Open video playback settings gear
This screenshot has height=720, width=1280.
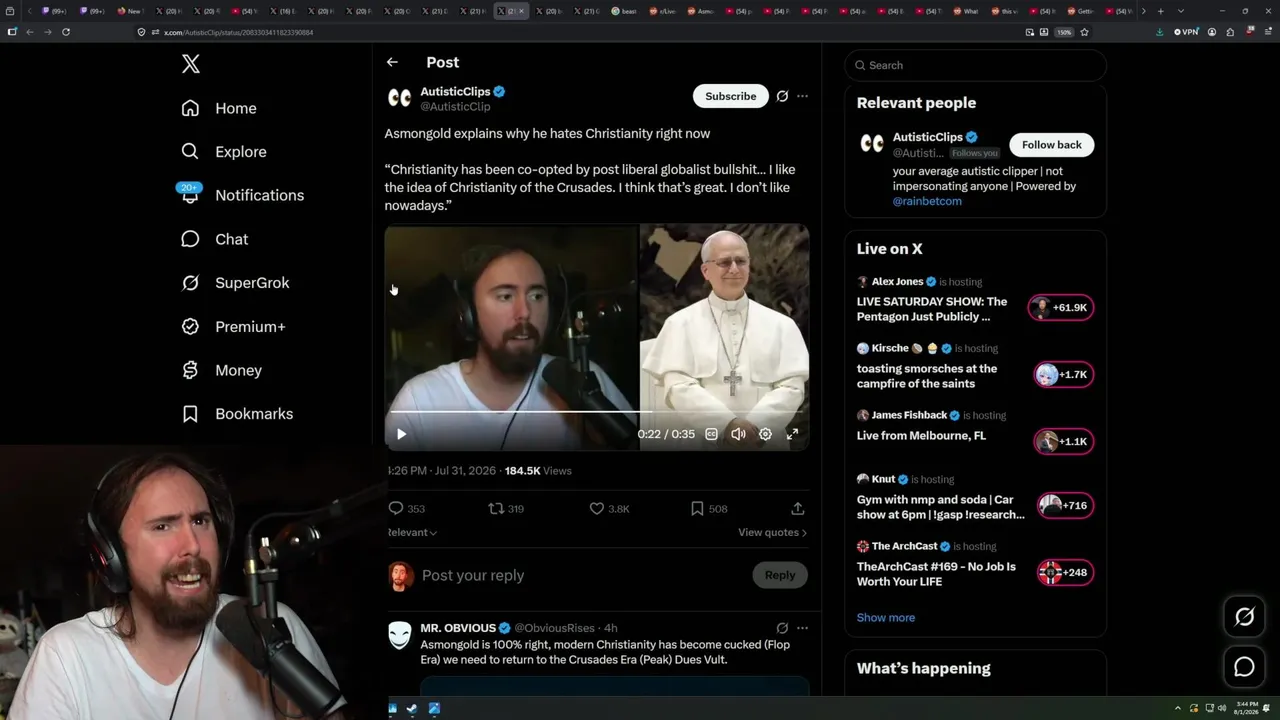pos(765,434)
